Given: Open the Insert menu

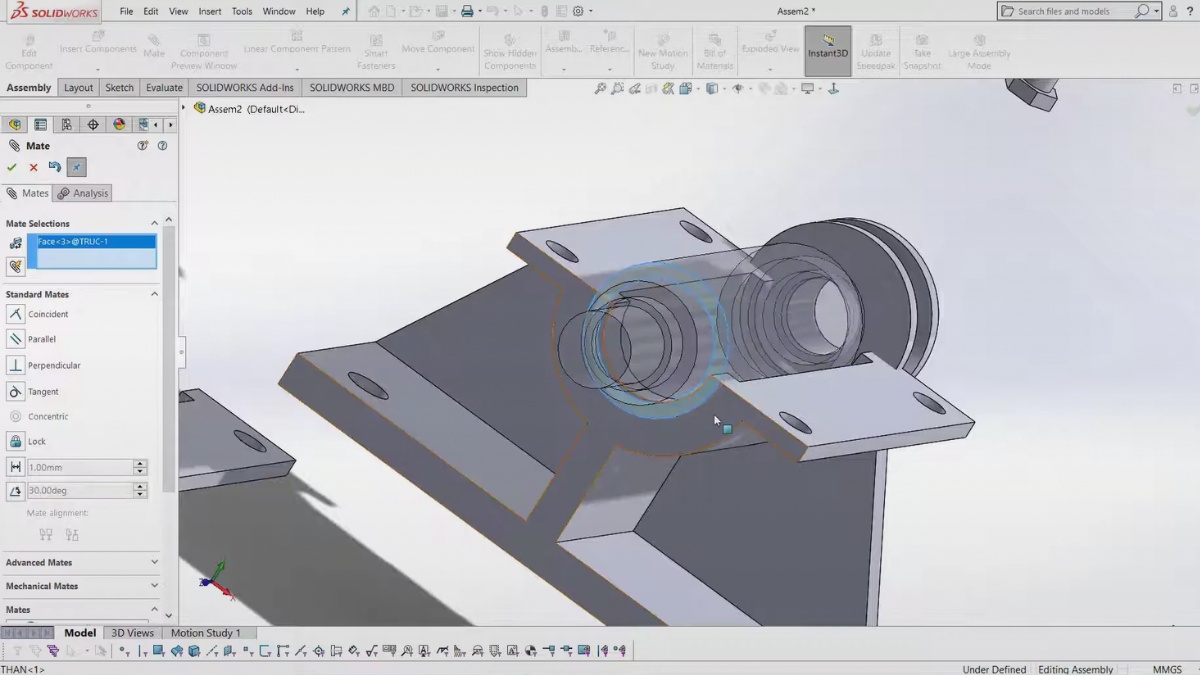Looking at the screenshot, I should (x=210, y=11).
